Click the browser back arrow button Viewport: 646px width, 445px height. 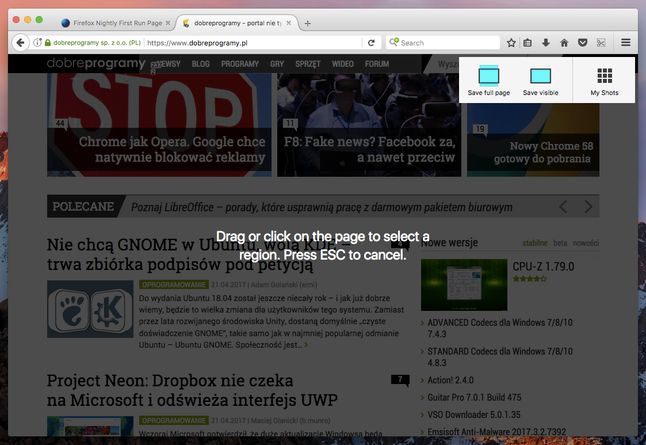coord(20,42)
